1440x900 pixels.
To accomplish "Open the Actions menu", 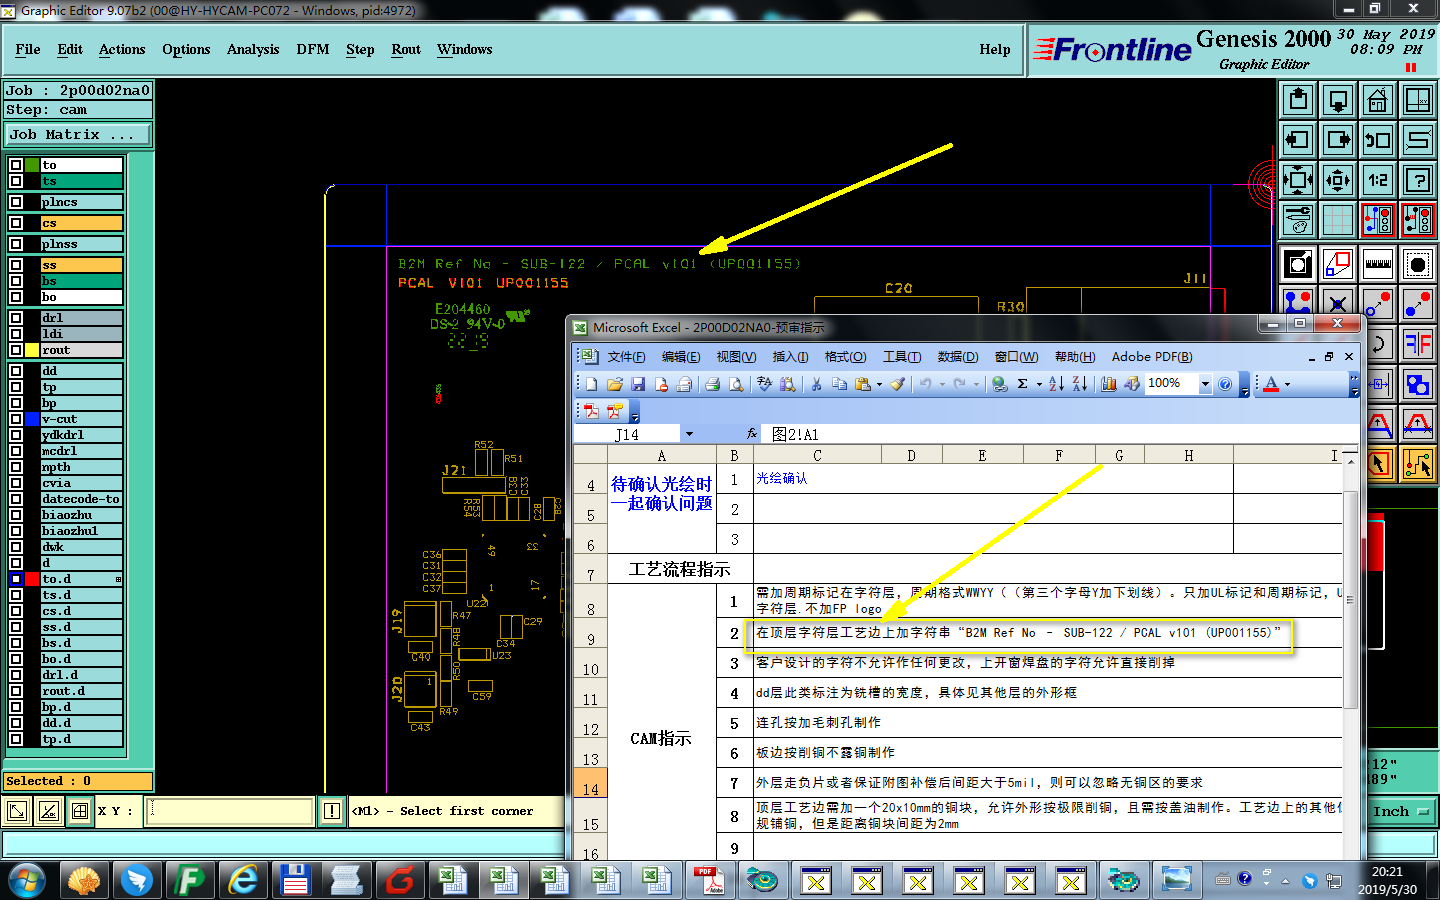I will pyautogui.click(x=122, y=49).
